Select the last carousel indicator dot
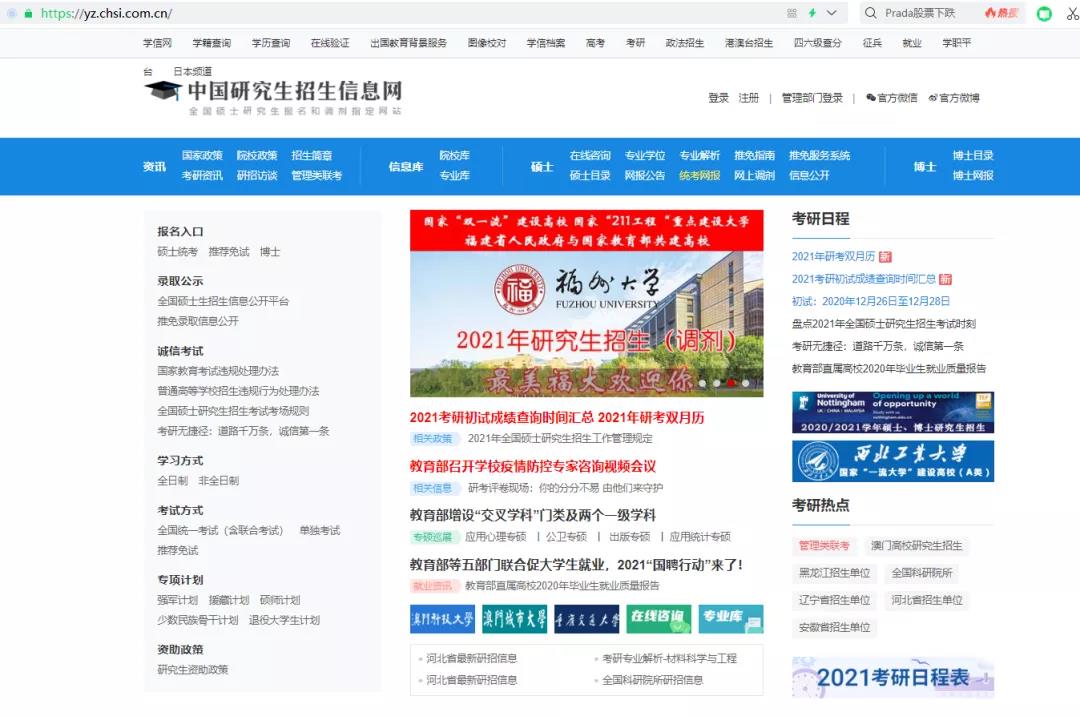This screenshot has width=1080, height=716. pyautogui.click(x=745, y=383)
